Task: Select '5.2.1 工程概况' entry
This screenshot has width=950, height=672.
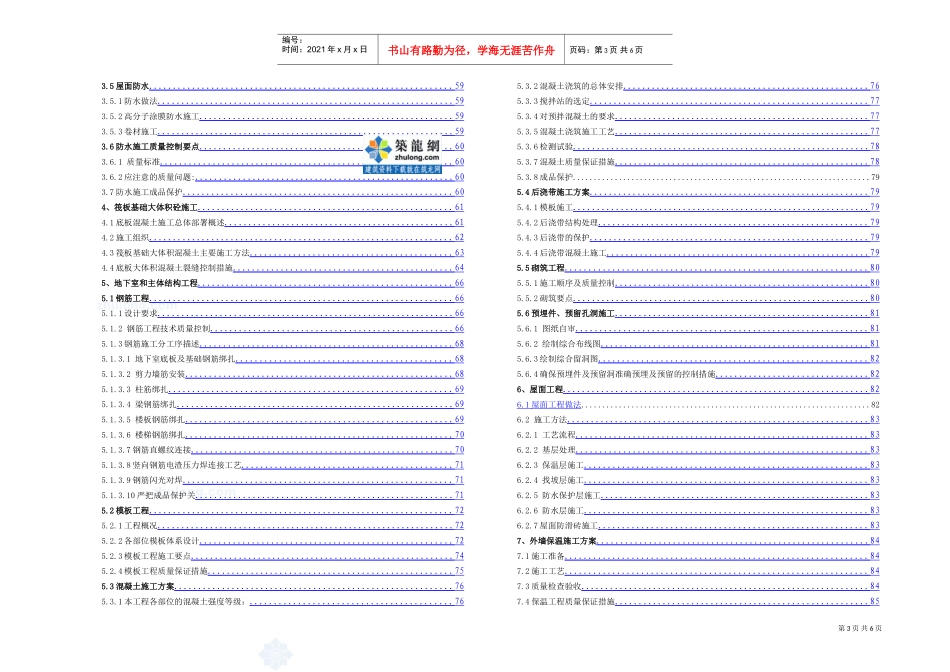Action: tap(282, 525)
